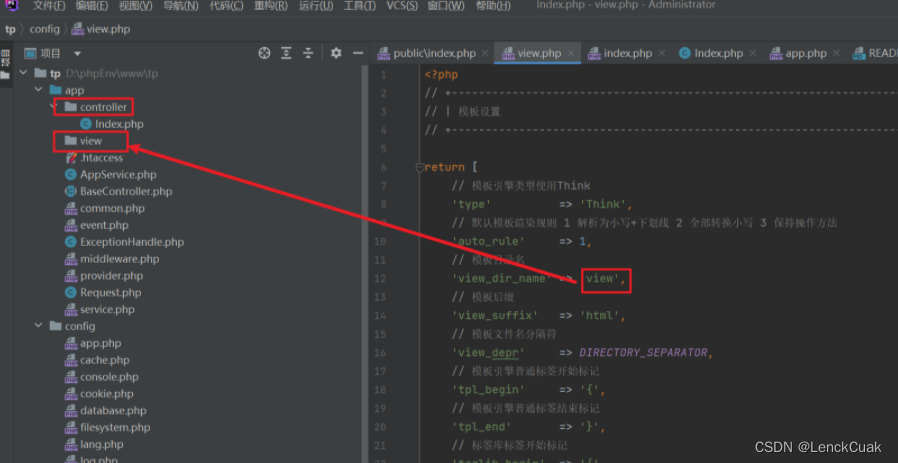Select Index.php under controller
Viewport: 898px width, 463px height.
click(x=112, y=124)
